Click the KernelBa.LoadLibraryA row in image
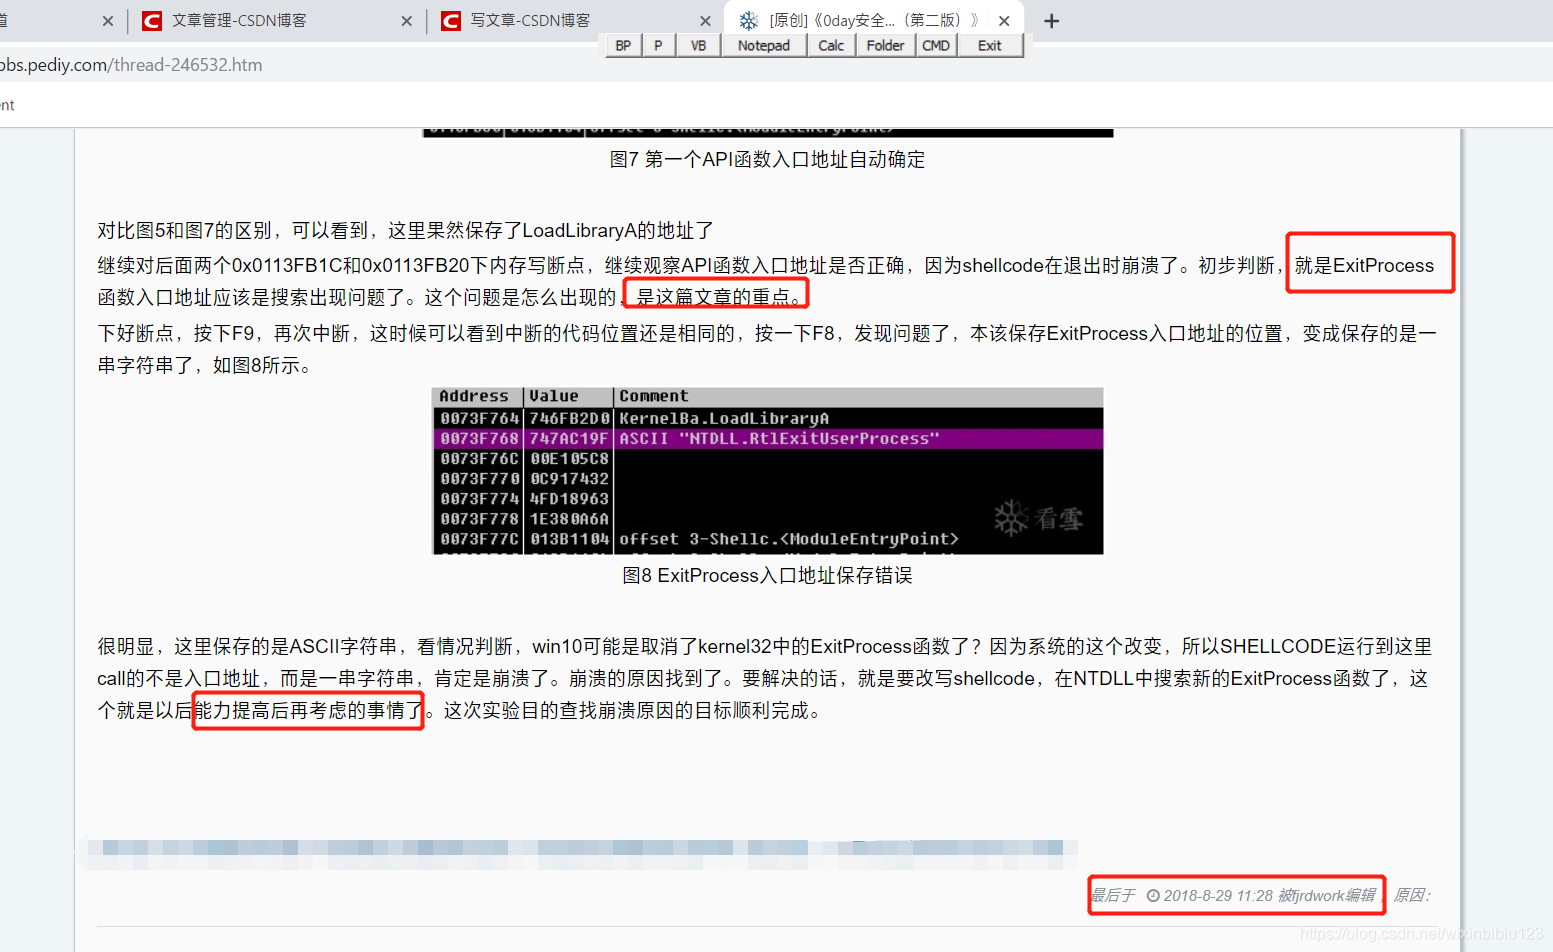Screen dimensions: 1553x952 coord(767,419)
